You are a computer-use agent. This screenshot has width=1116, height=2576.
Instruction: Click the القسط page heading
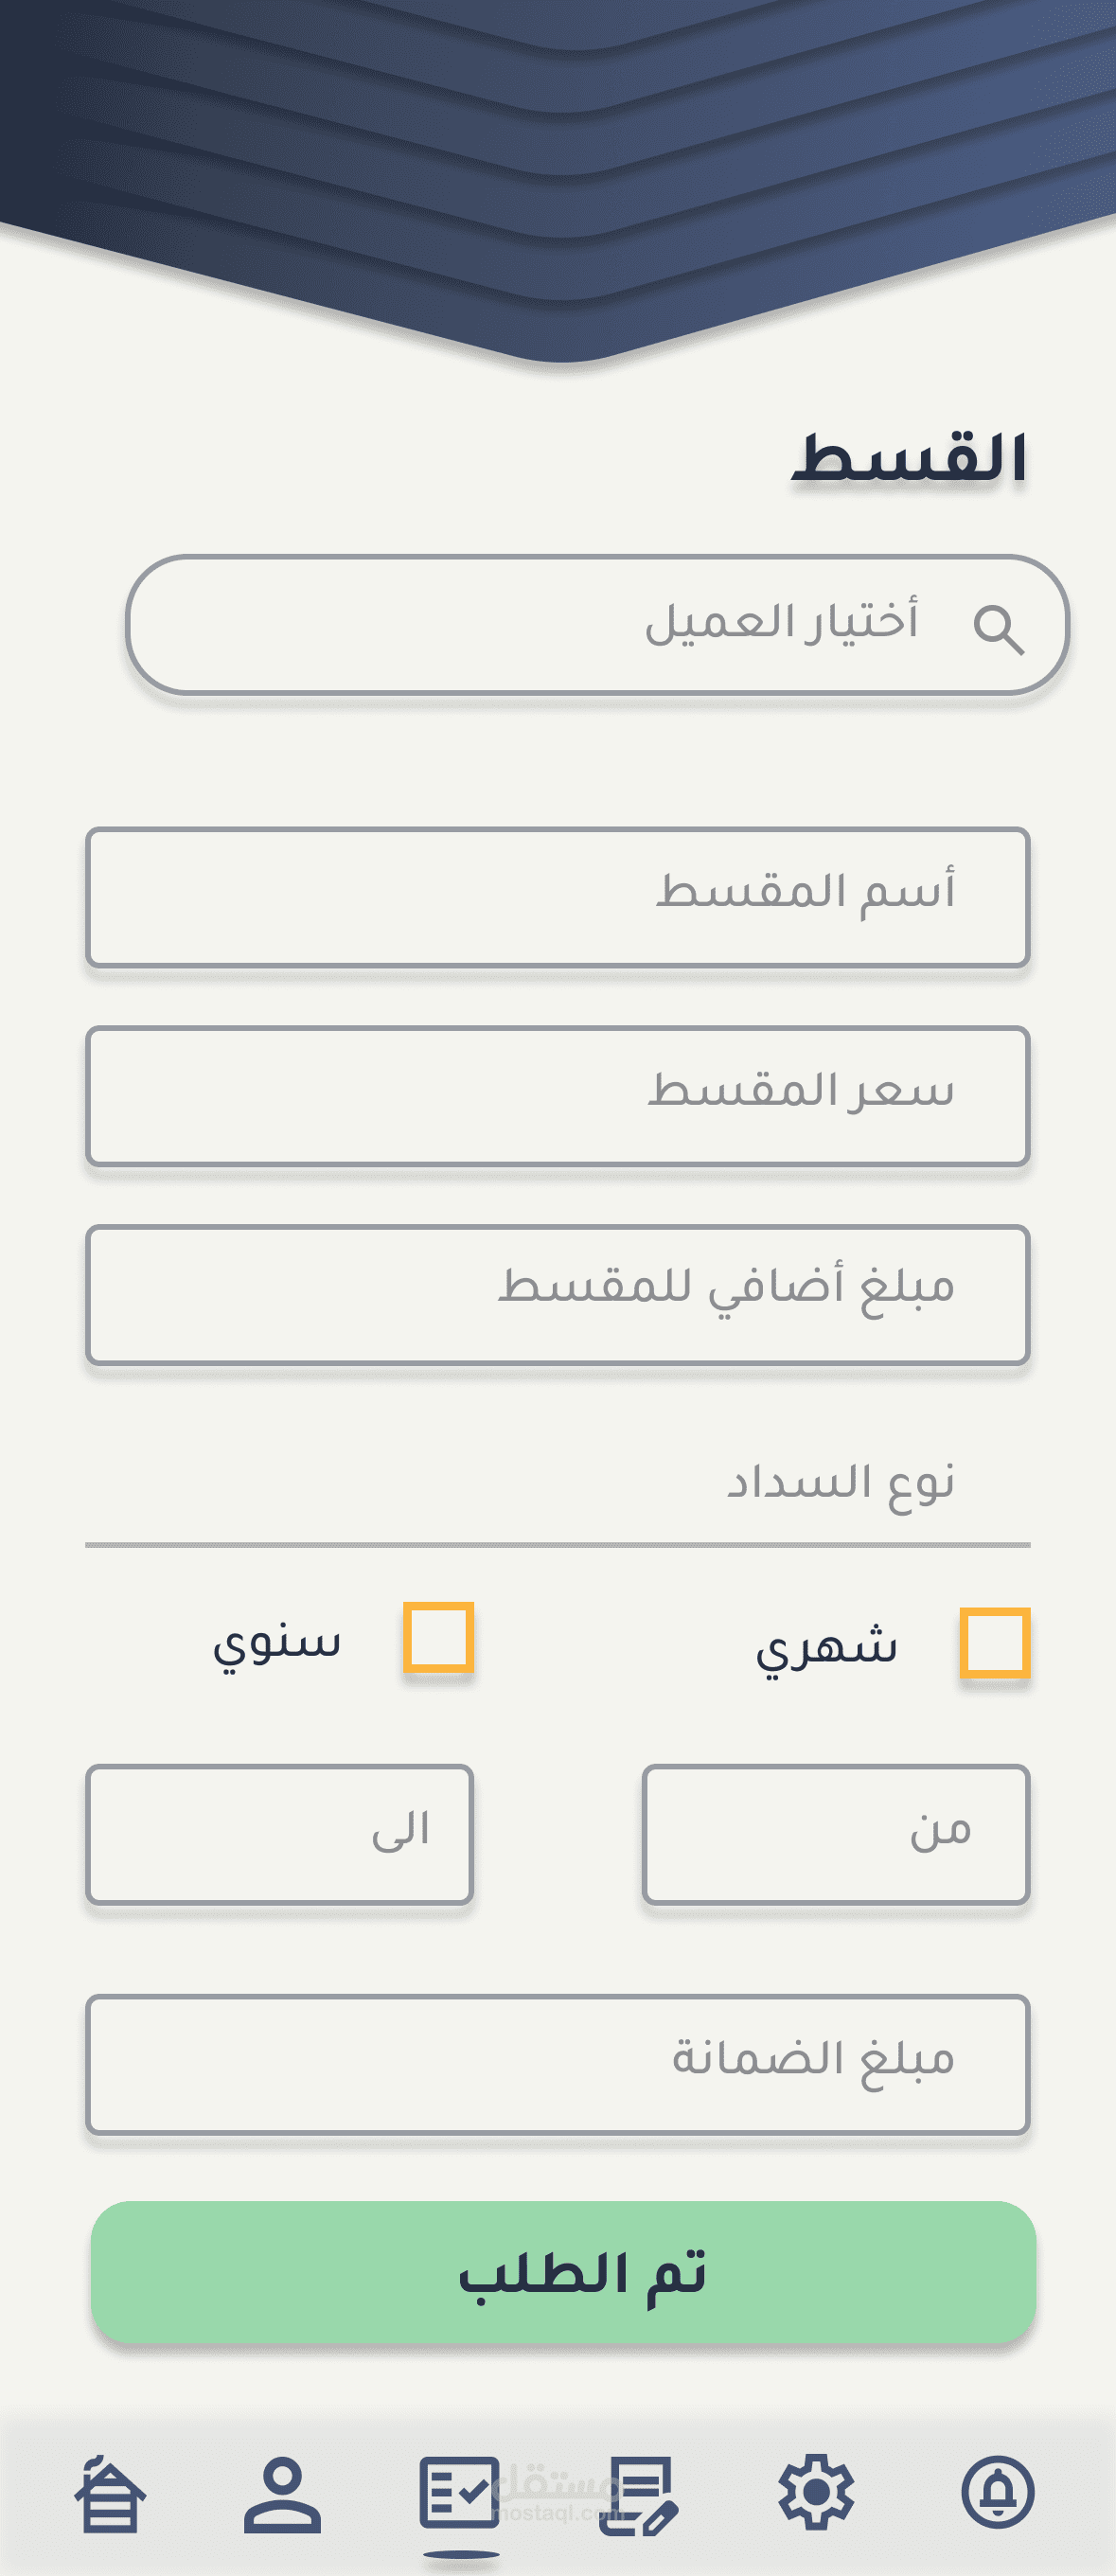point(910,459)
